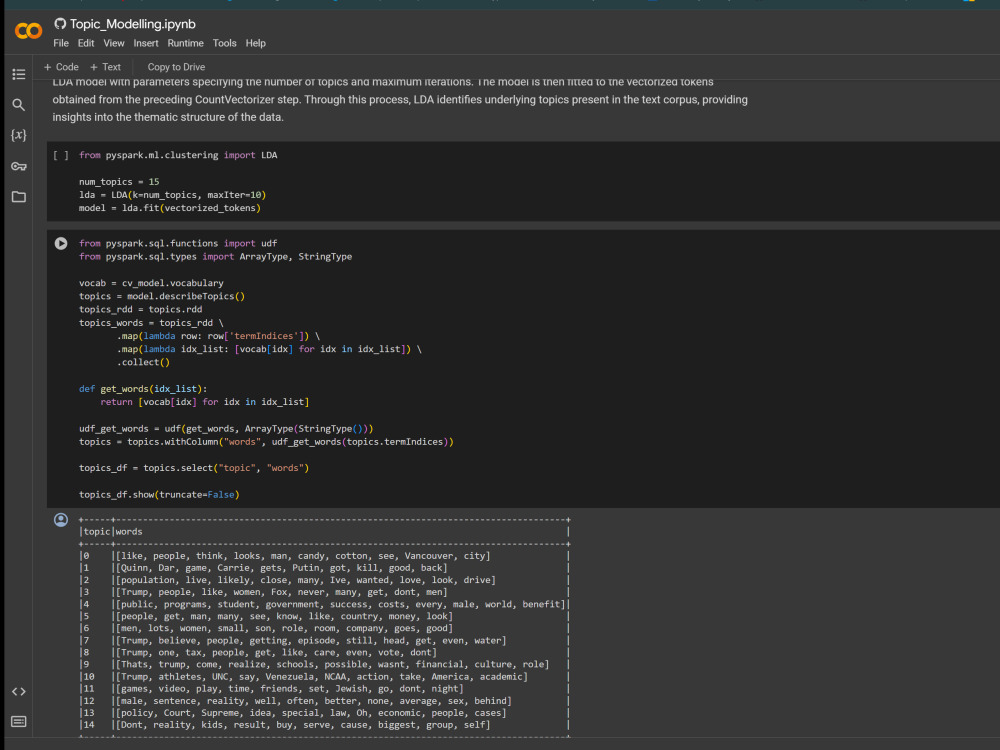Open the Edit menu
The height and width of the screenshot is (750, 1000).
pos(86,43)
